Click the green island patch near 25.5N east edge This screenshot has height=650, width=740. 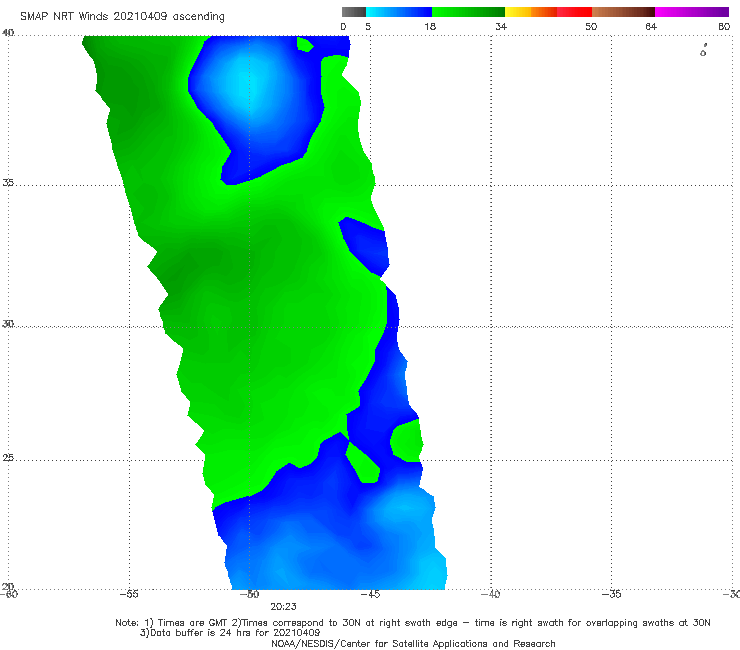[x=407, y=441]
